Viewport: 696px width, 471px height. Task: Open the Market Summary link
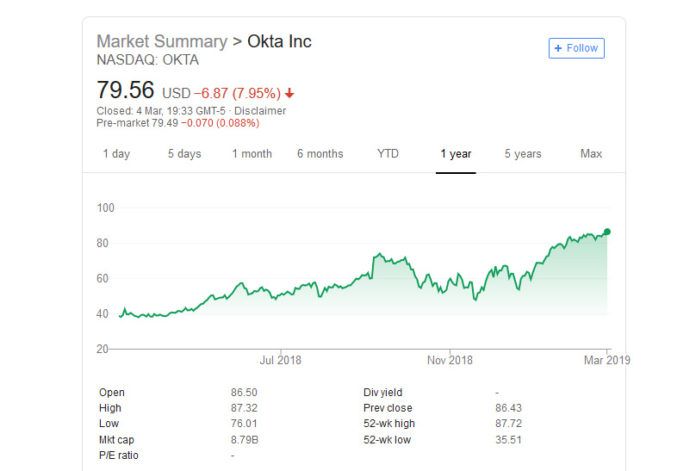pos(162,41)
